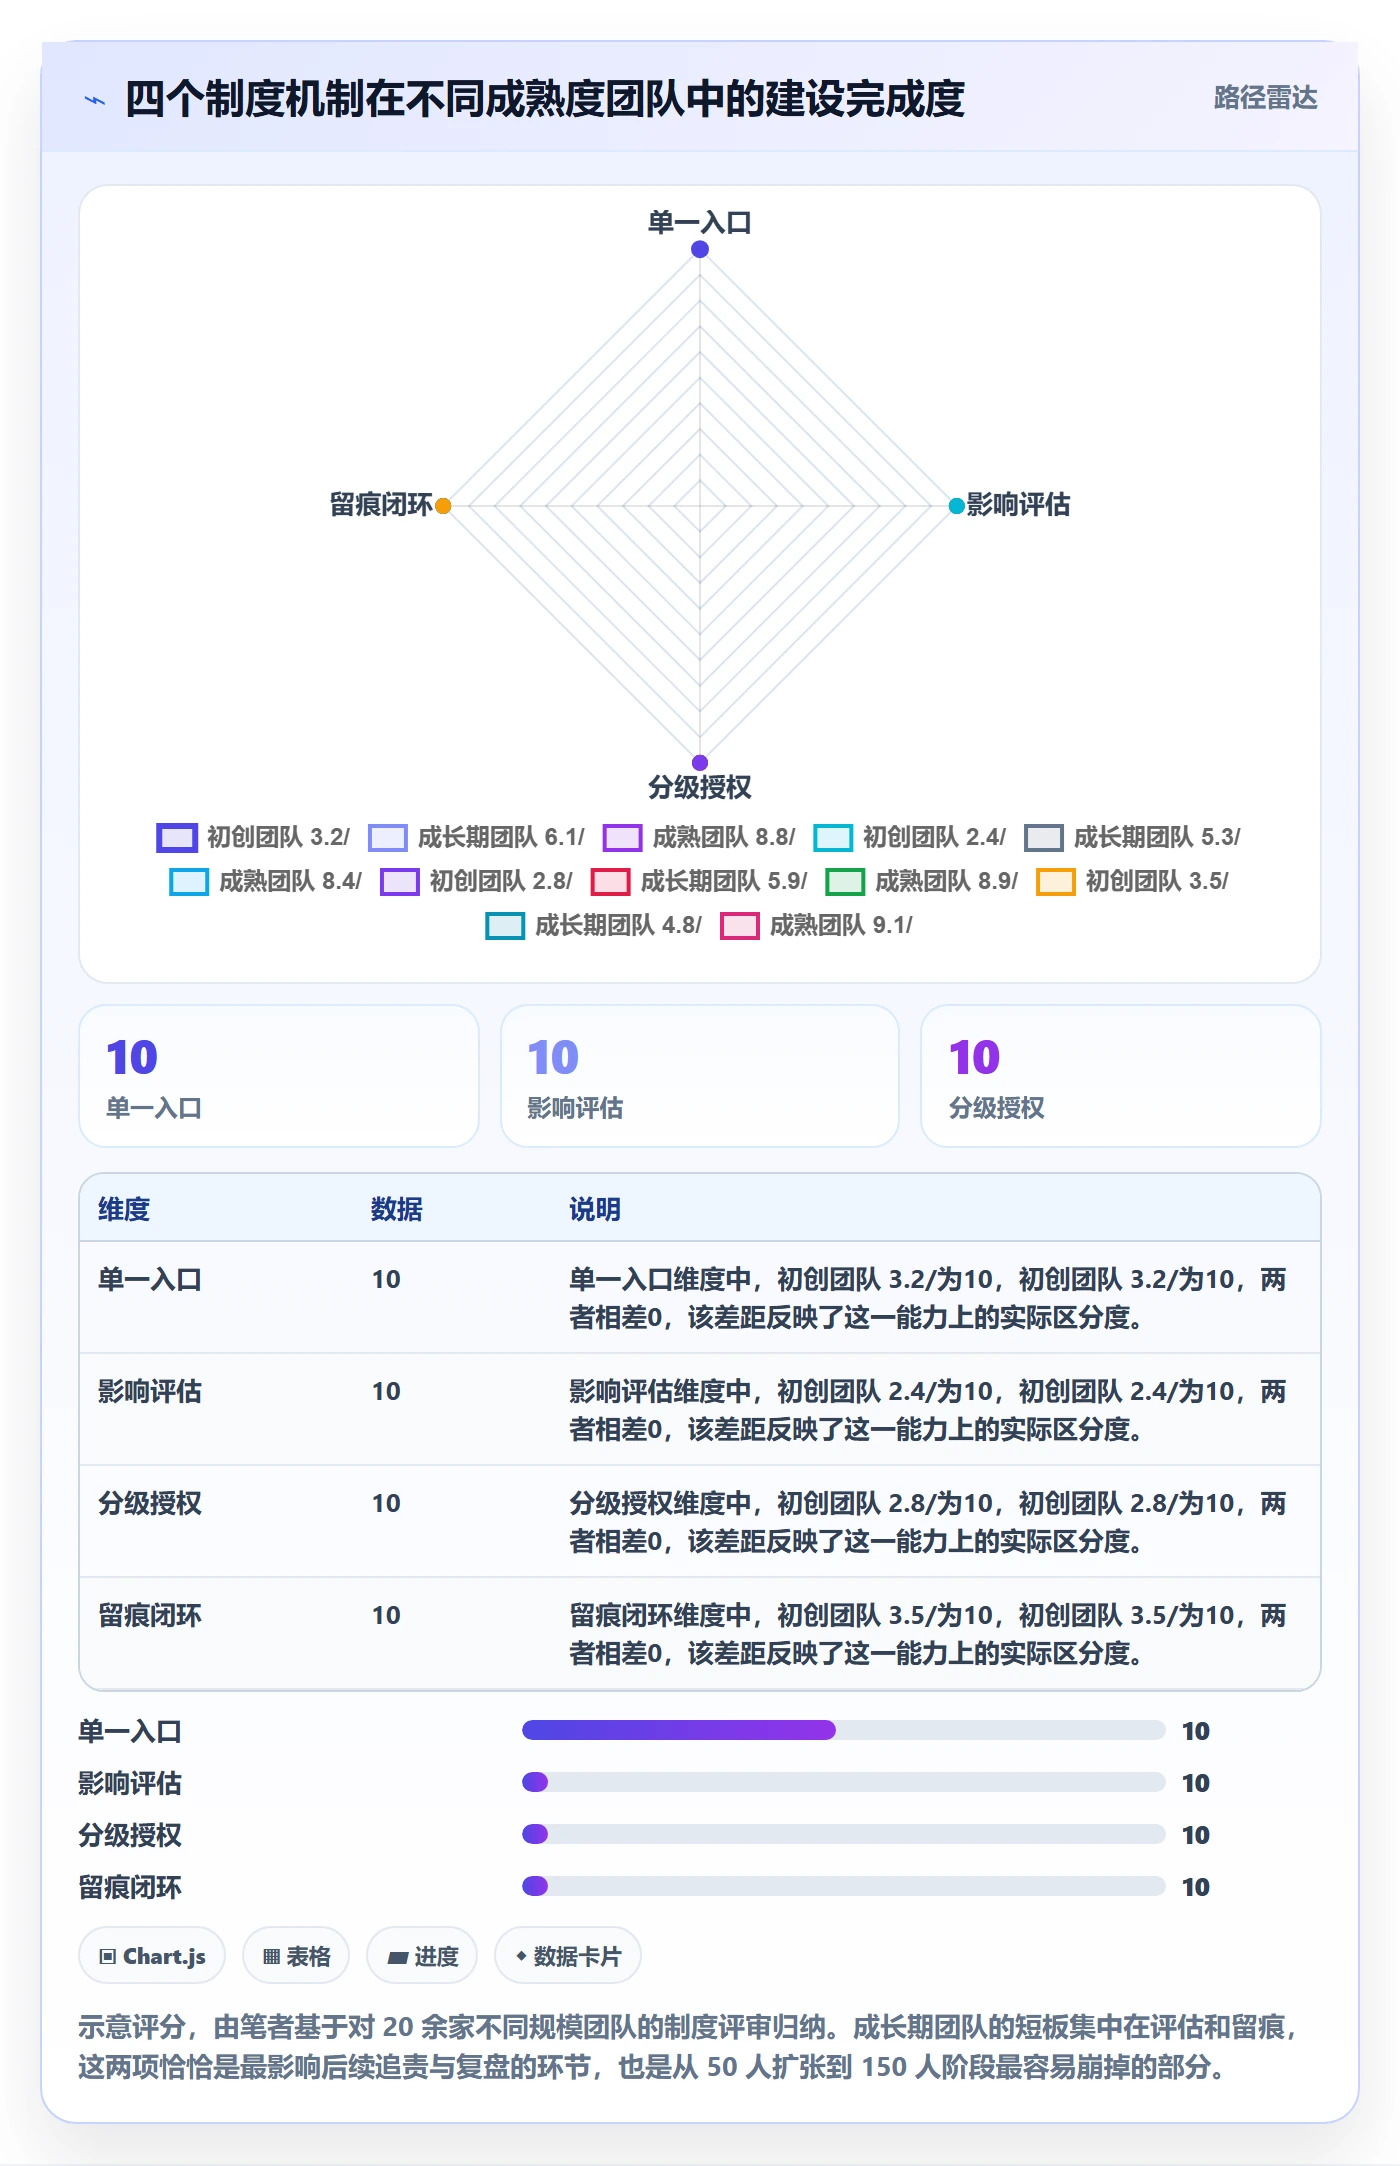Toggle the 初创团队 3.2/ legend series

click(253, 837)
